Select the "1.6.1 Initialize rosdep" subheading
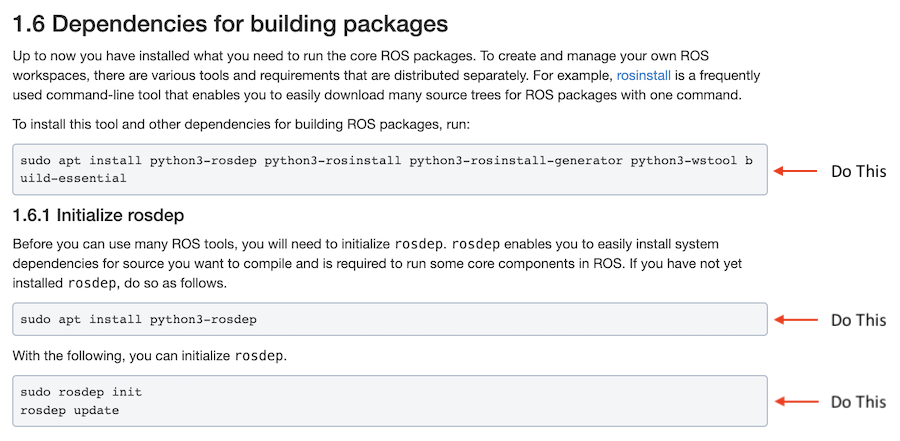Viewport: 900px width, 441px height. [98, 215]
